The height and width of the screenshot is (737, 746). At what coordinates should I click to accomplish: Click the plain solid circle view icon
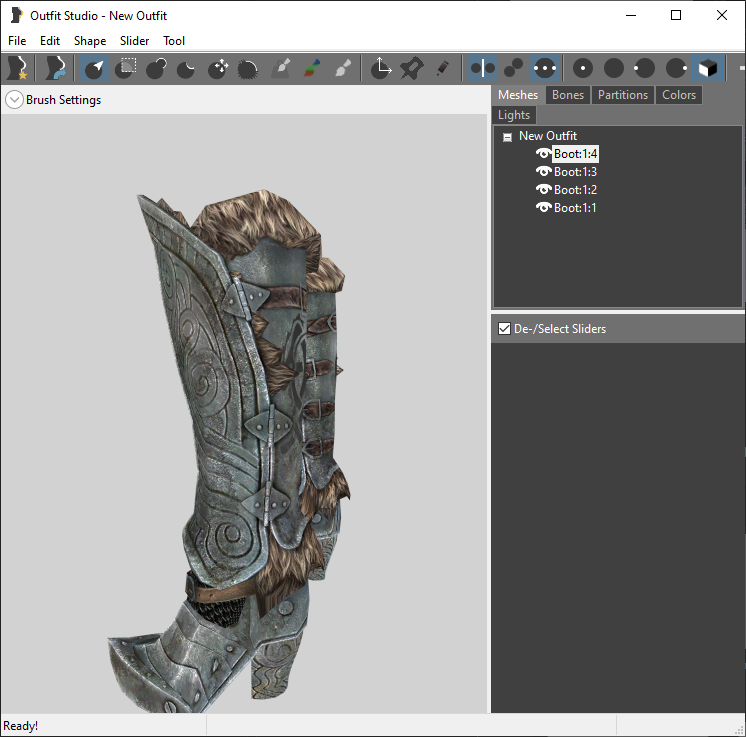click(614, 68)
